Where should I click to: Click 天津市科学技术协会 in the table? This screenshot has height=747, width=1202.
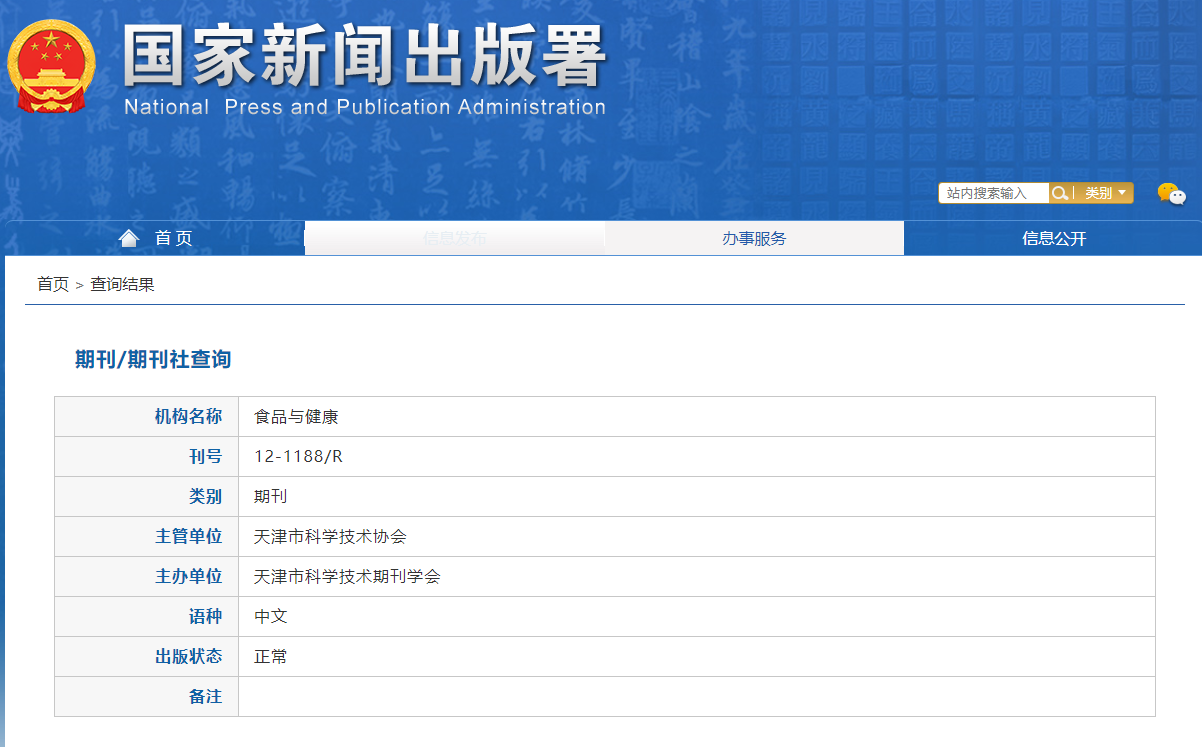coord(330,537)
